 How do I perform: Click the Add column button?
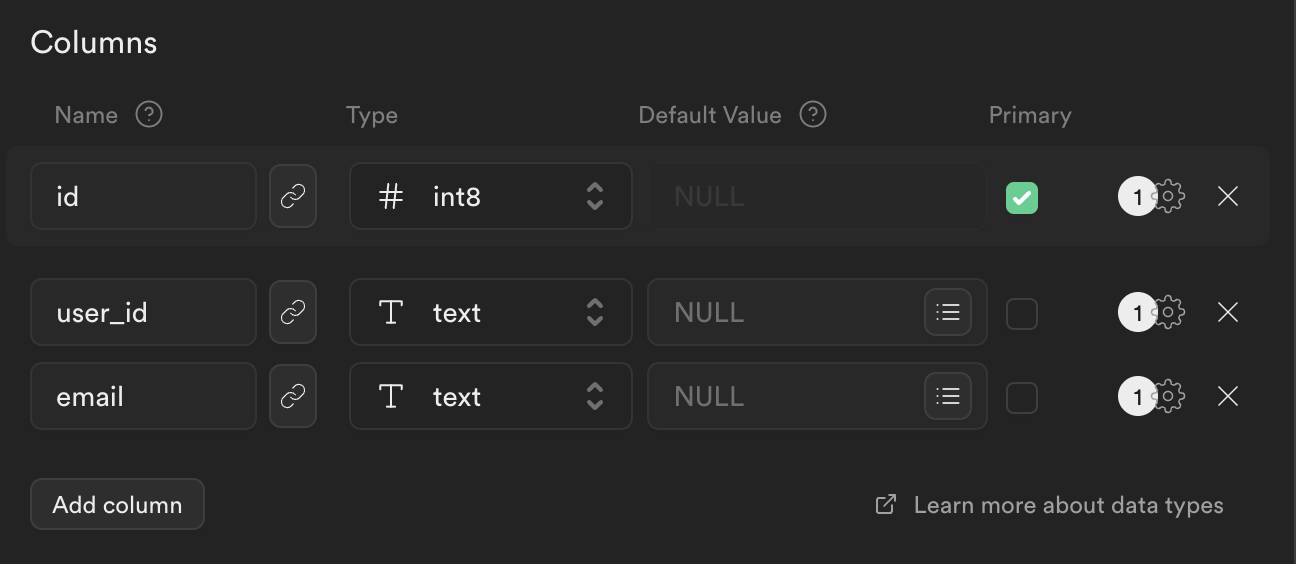(x=117, y=505)
